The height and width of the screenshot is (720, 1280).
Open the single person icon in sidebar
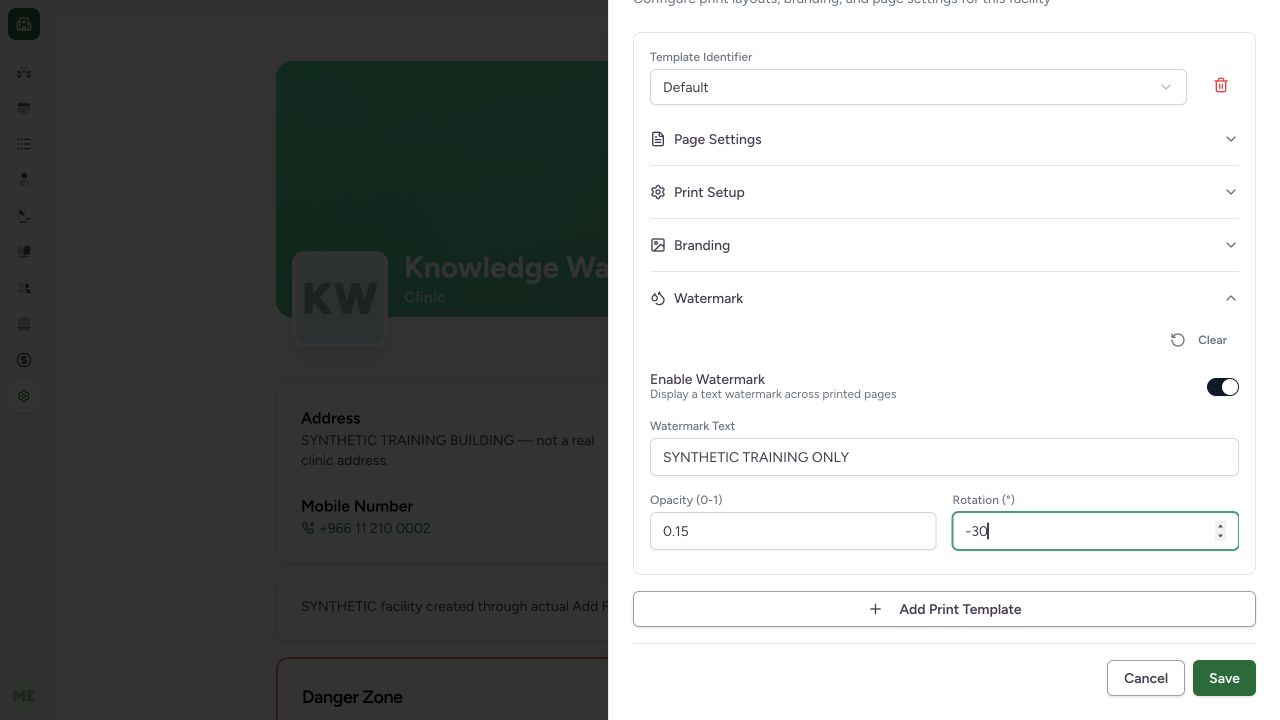24,180
